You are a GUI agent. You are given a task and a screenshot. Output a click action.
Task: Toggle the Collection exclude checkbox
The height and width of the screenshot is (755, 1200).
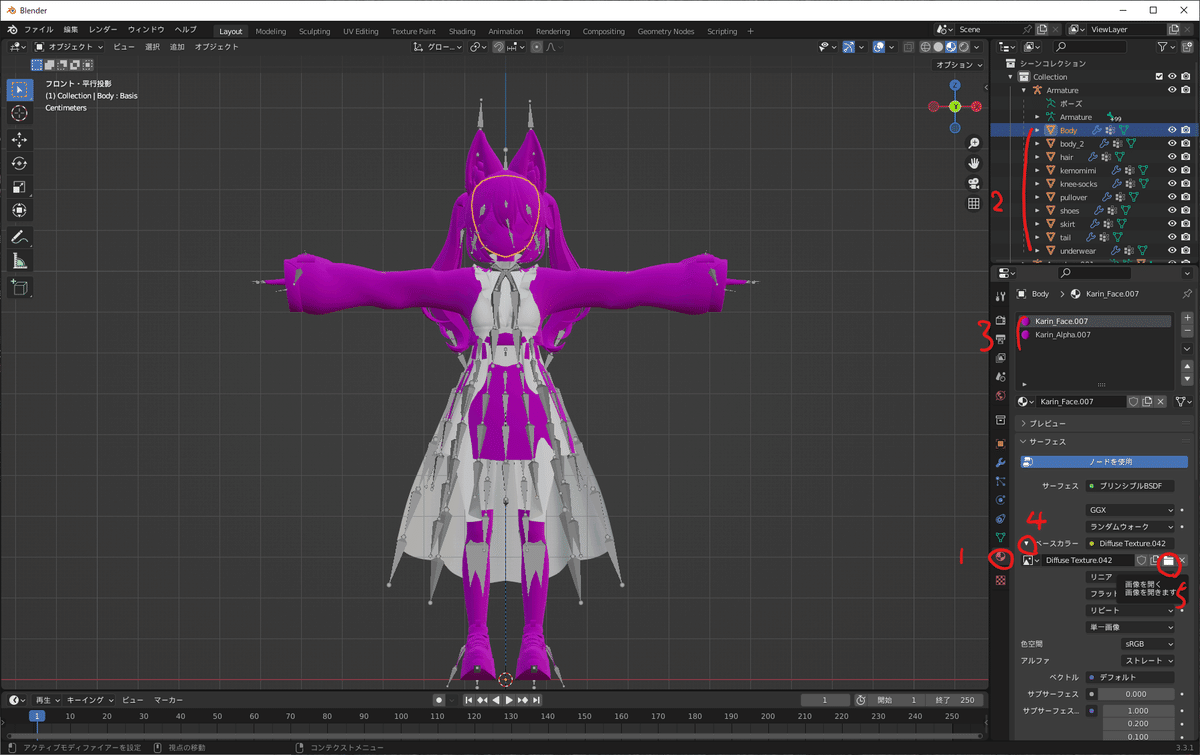tap(1159, 77)
